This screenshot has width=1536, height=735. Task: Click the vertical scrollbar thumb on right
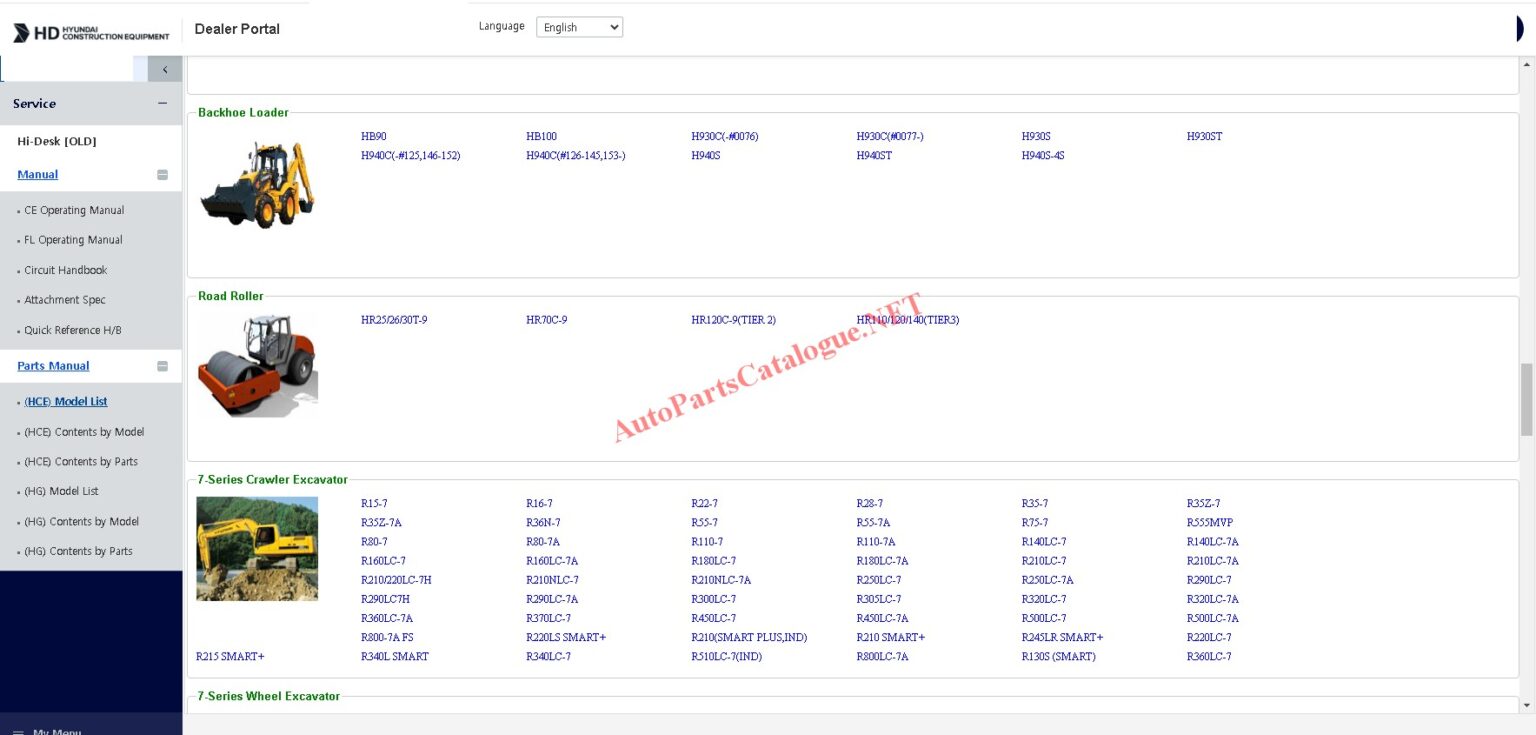click(x=1526, y=399)
